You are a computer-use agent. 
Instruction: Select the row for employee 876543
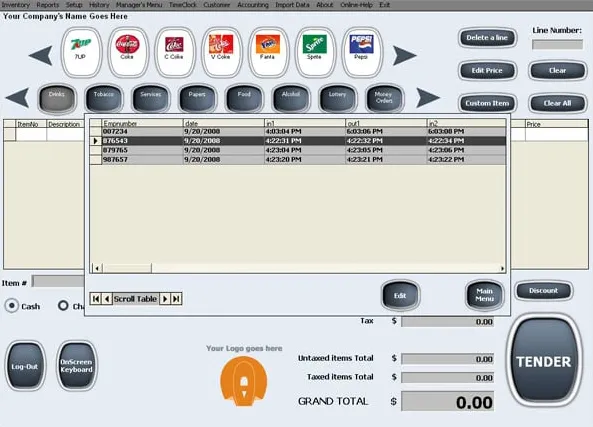[298, 141]
